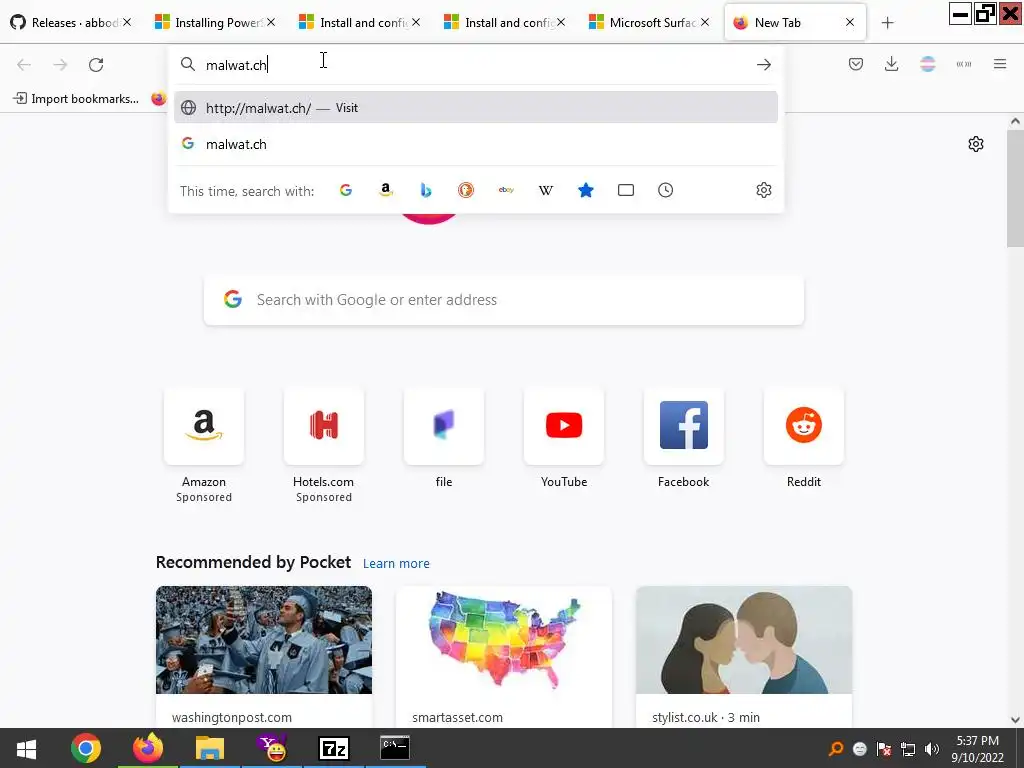Search this time with eBay icon
1024x768 pixels.
click(x=506, y=190)
